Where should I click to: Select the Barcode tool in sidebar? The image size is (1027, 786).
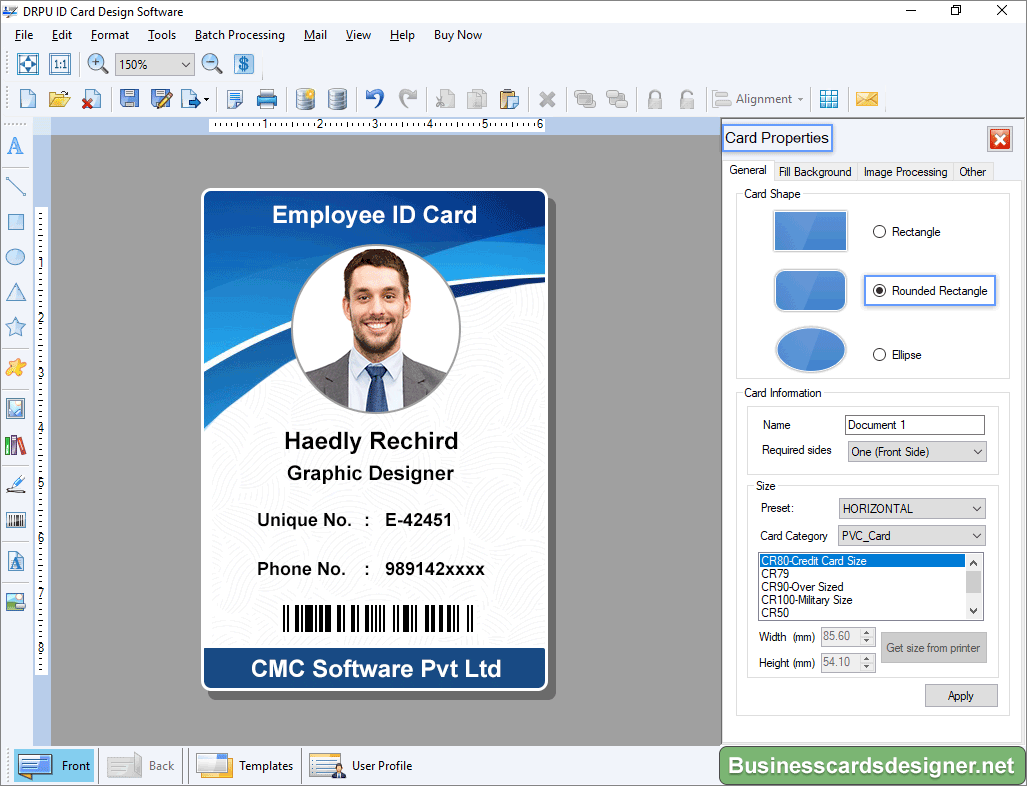pos(16,521)
